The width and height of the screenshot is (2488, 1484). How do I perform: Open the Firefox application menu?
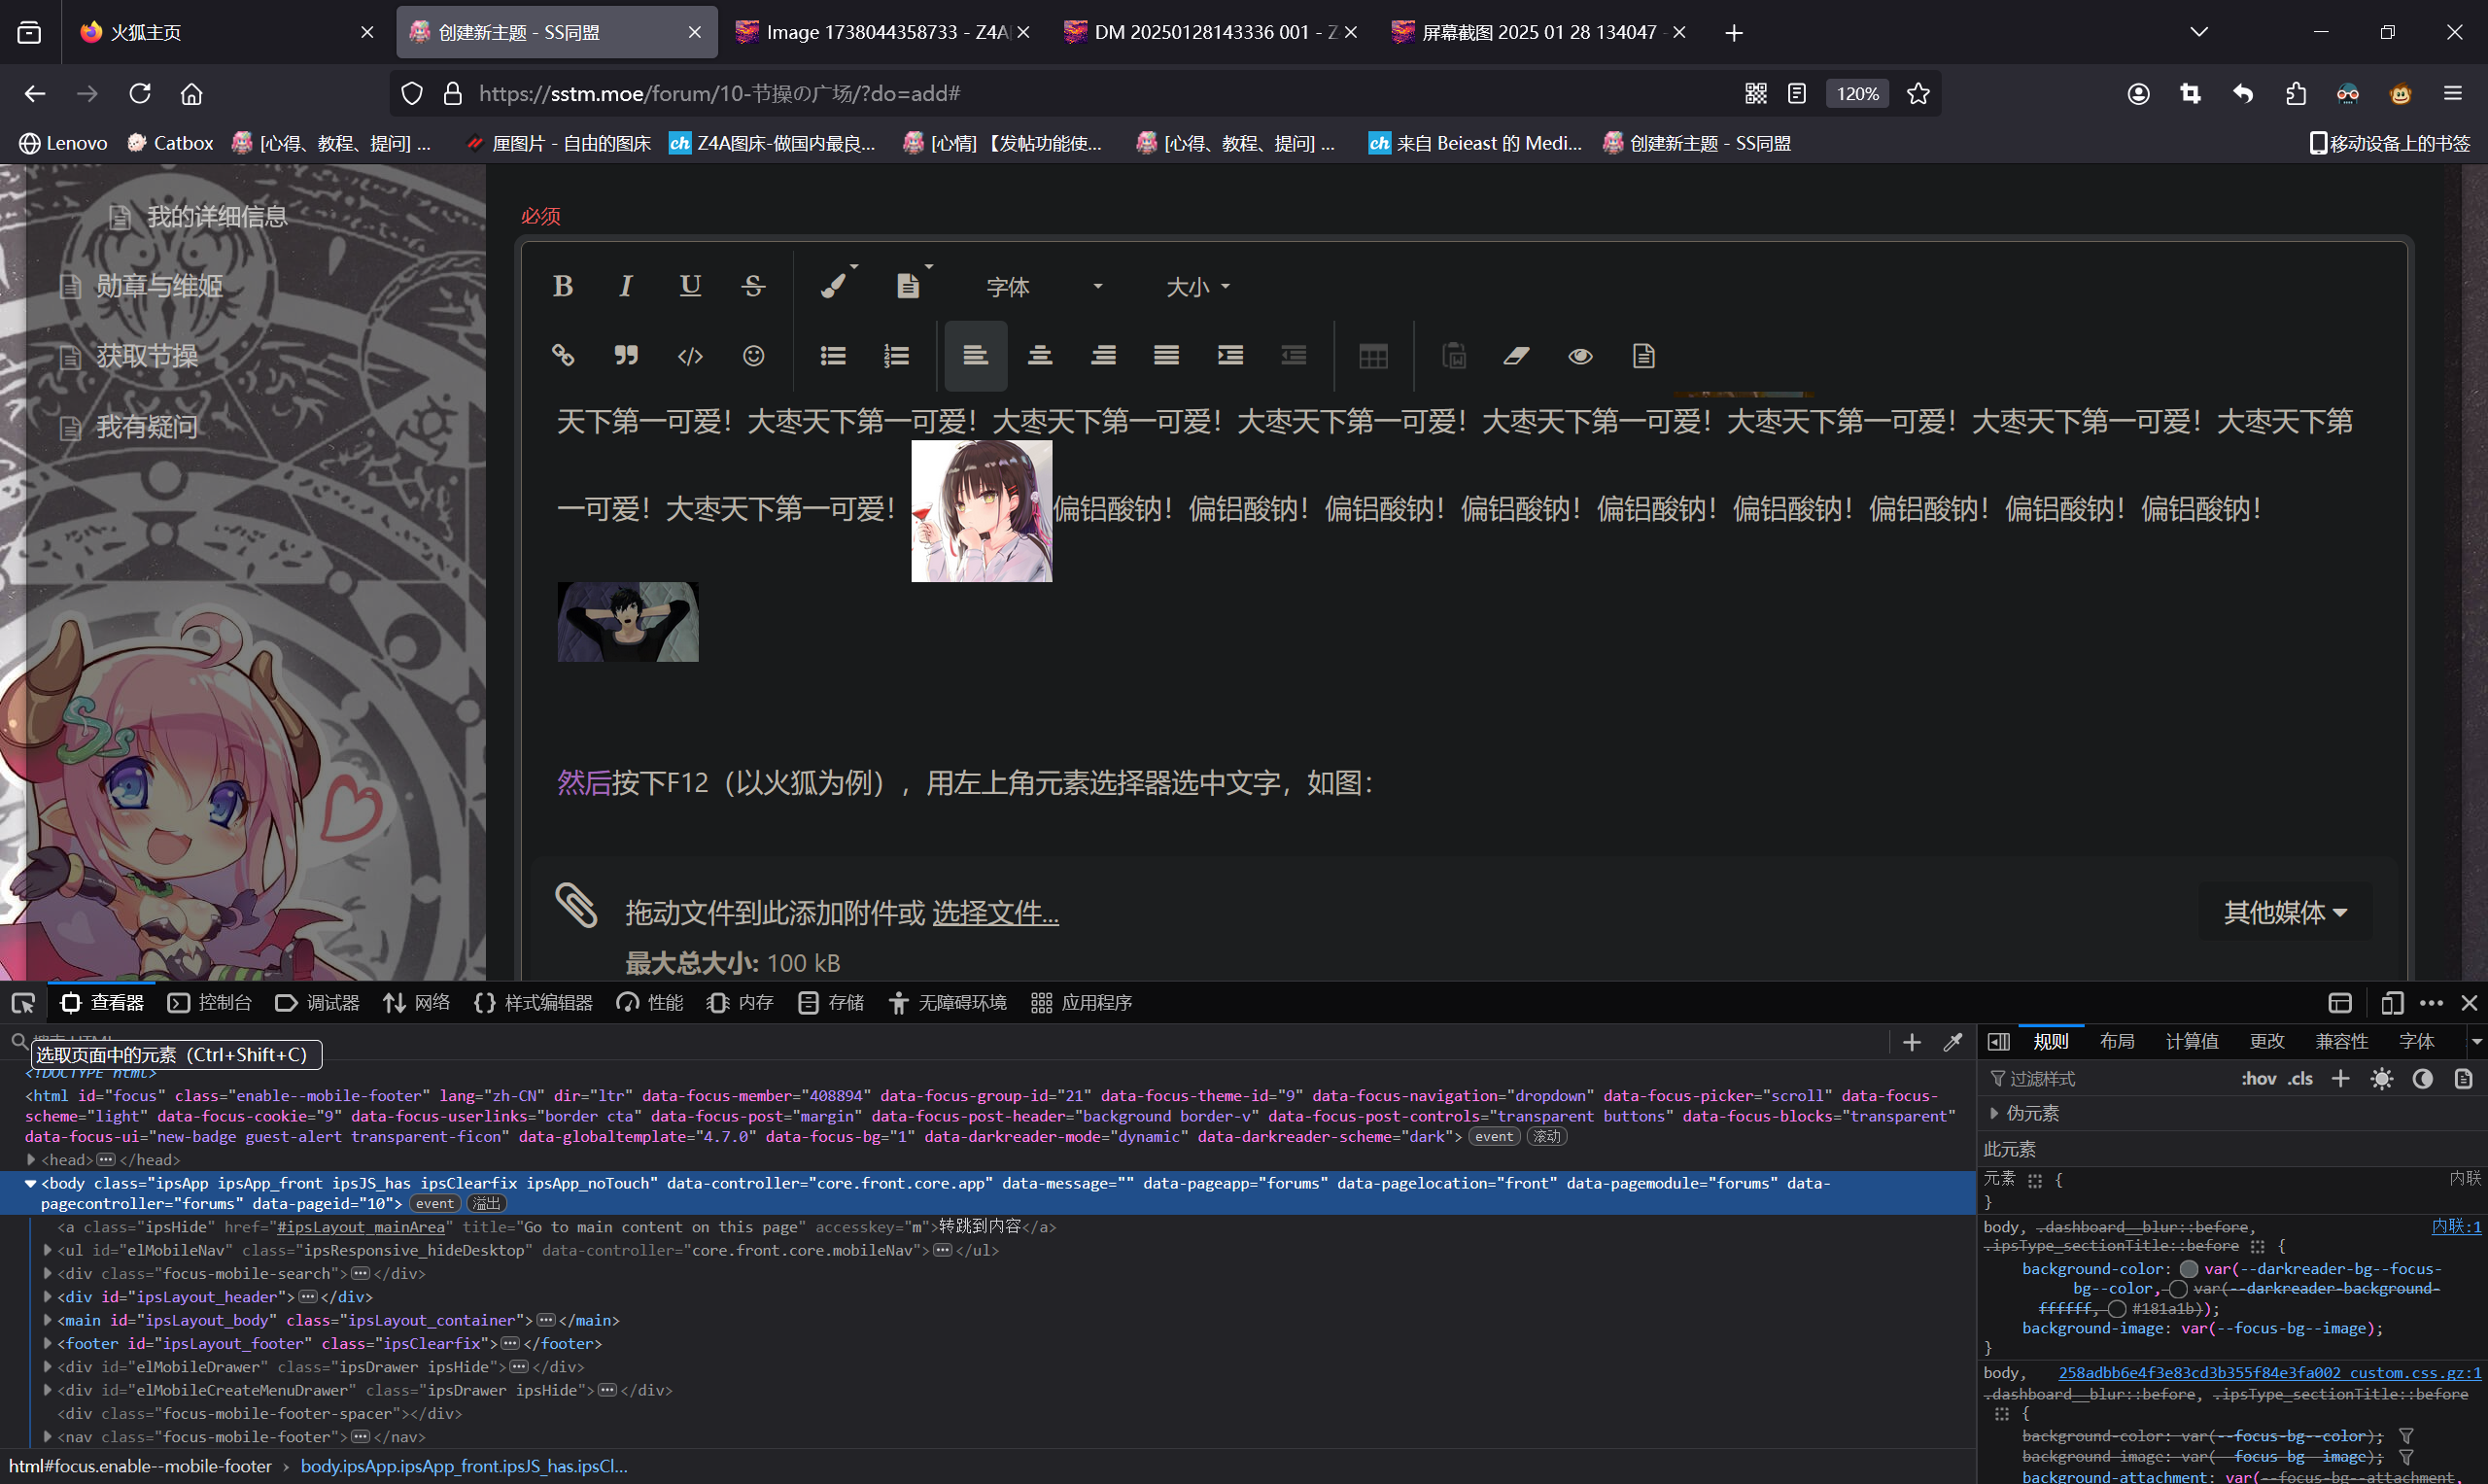[x=2452, y=93]
